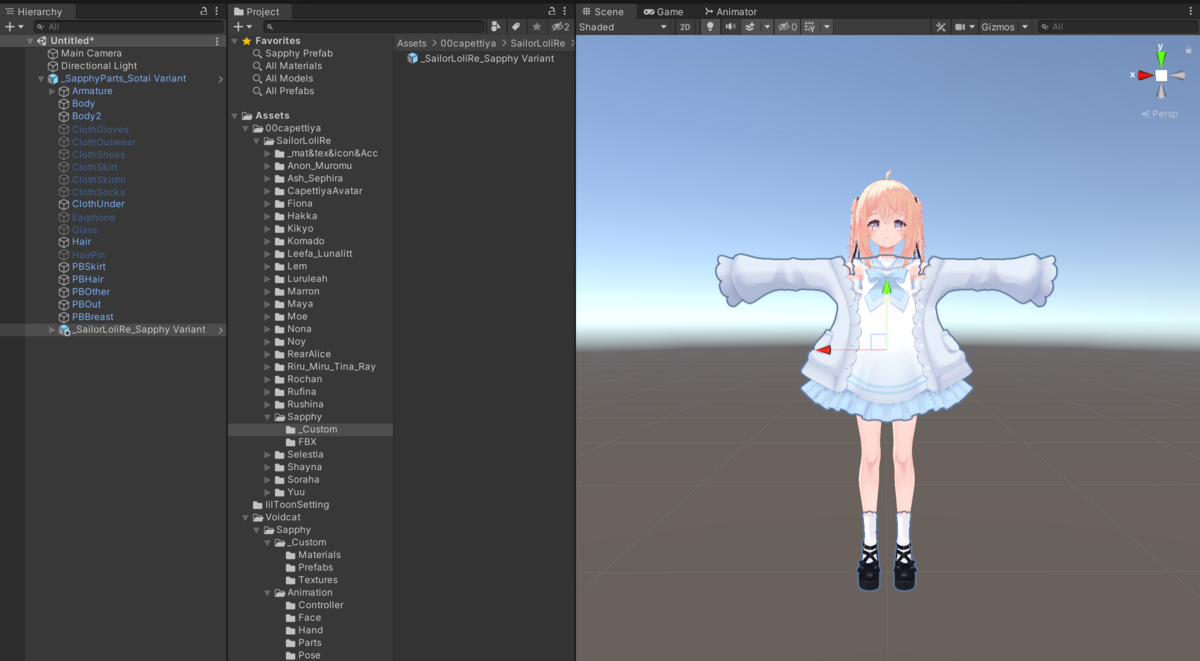Toggle the Scene grid visibility icon
1200x661 pixels.
pos(809,27)
